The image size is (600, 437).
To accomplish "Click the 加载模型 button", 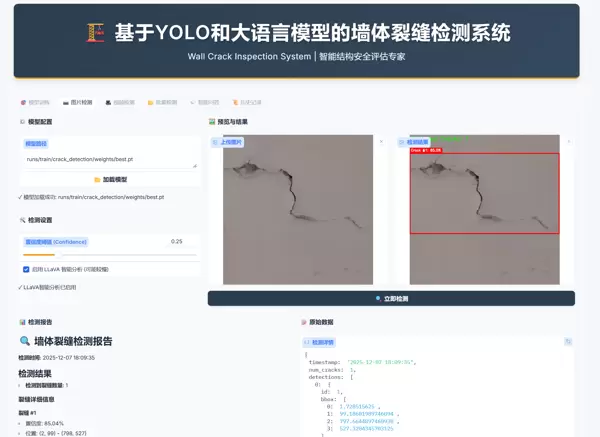I will [x=110, y=179].
